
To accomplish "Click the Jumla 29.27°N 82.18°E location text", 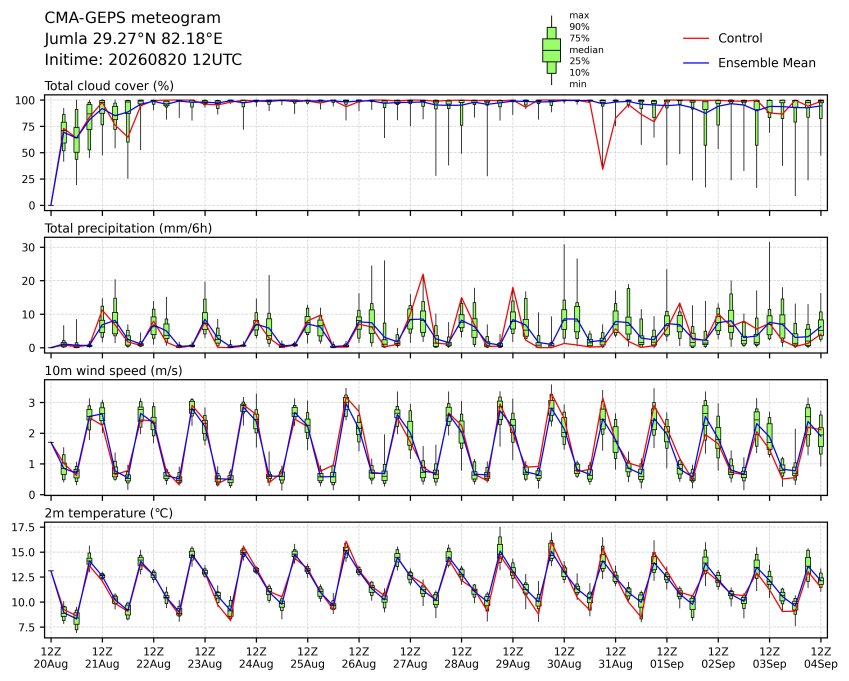I will pyautogui.click(x=133, y=39).
